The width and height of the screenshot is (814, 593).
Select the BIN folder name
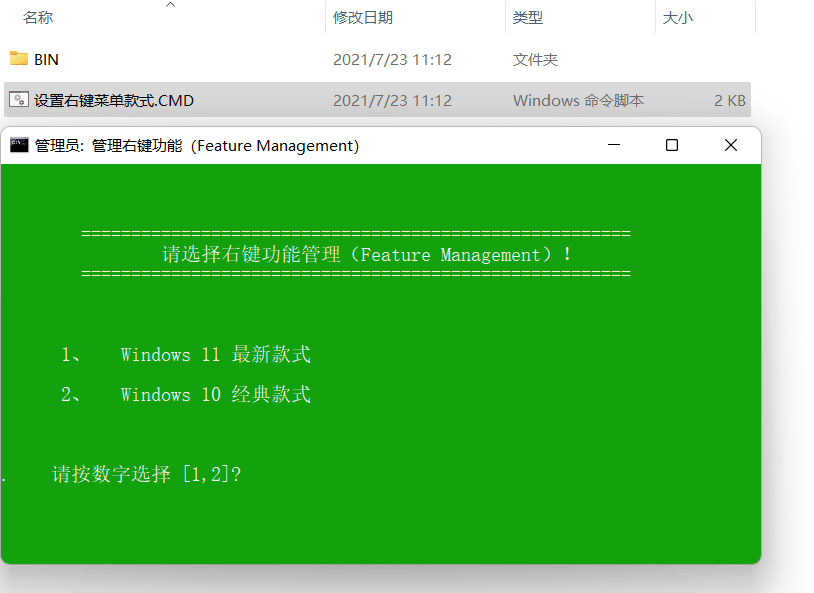click(47, 60)
